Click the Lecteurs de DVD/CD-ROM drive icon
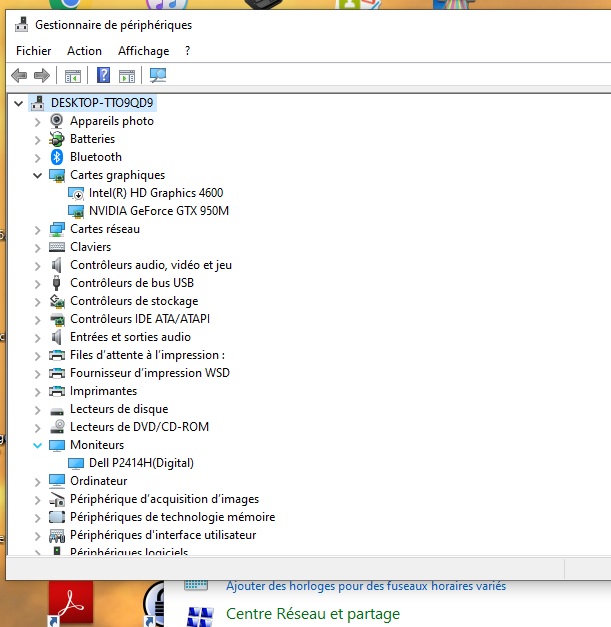The height and width of the screenshot is (627, 611). 57,427
